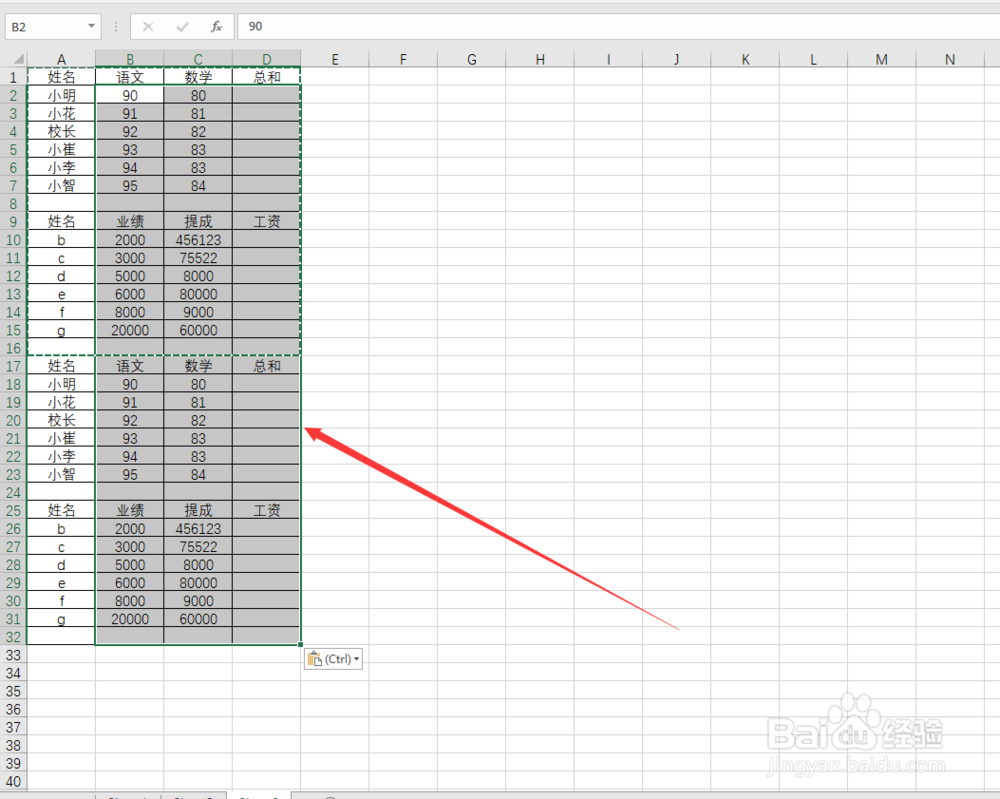Click the Insert Function fx icon
The image size is (1000, 799).
coord(216,27)
